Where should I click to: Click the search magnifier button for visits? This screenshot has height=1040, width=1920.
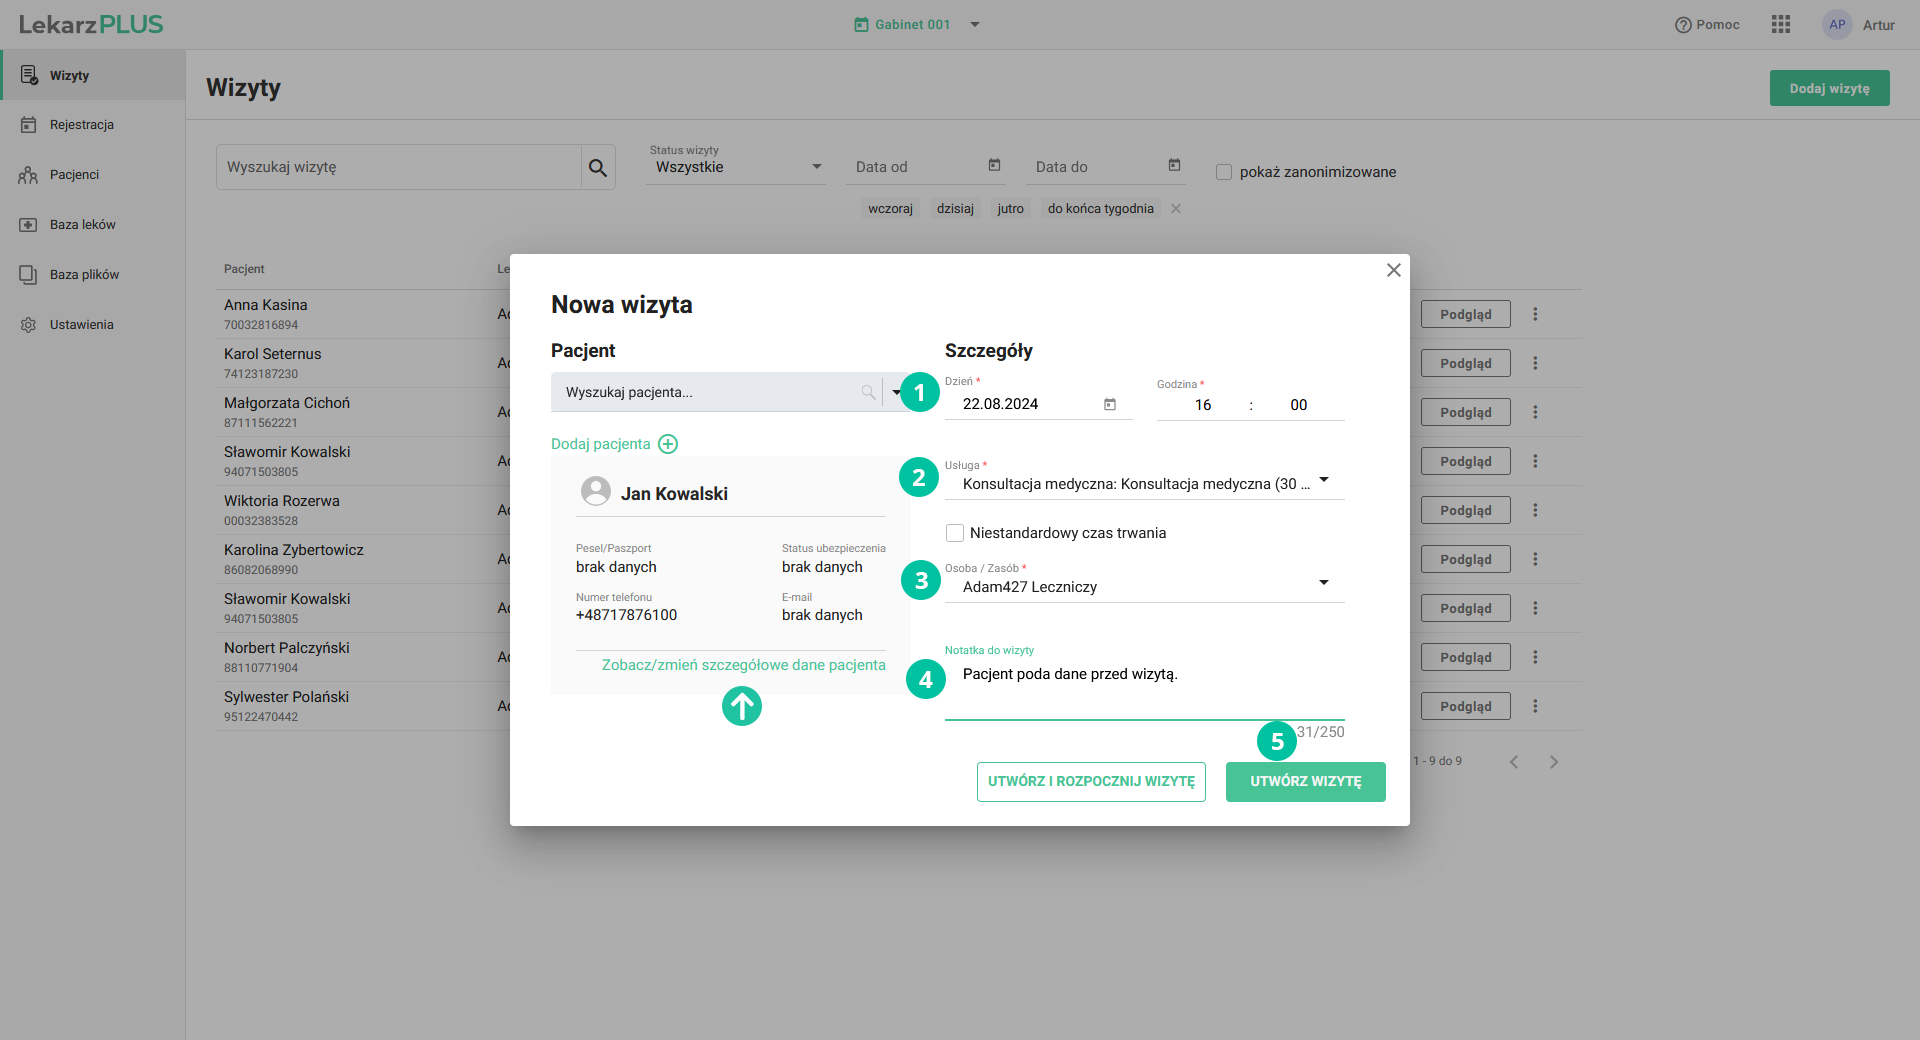click(x=598, y=168)
